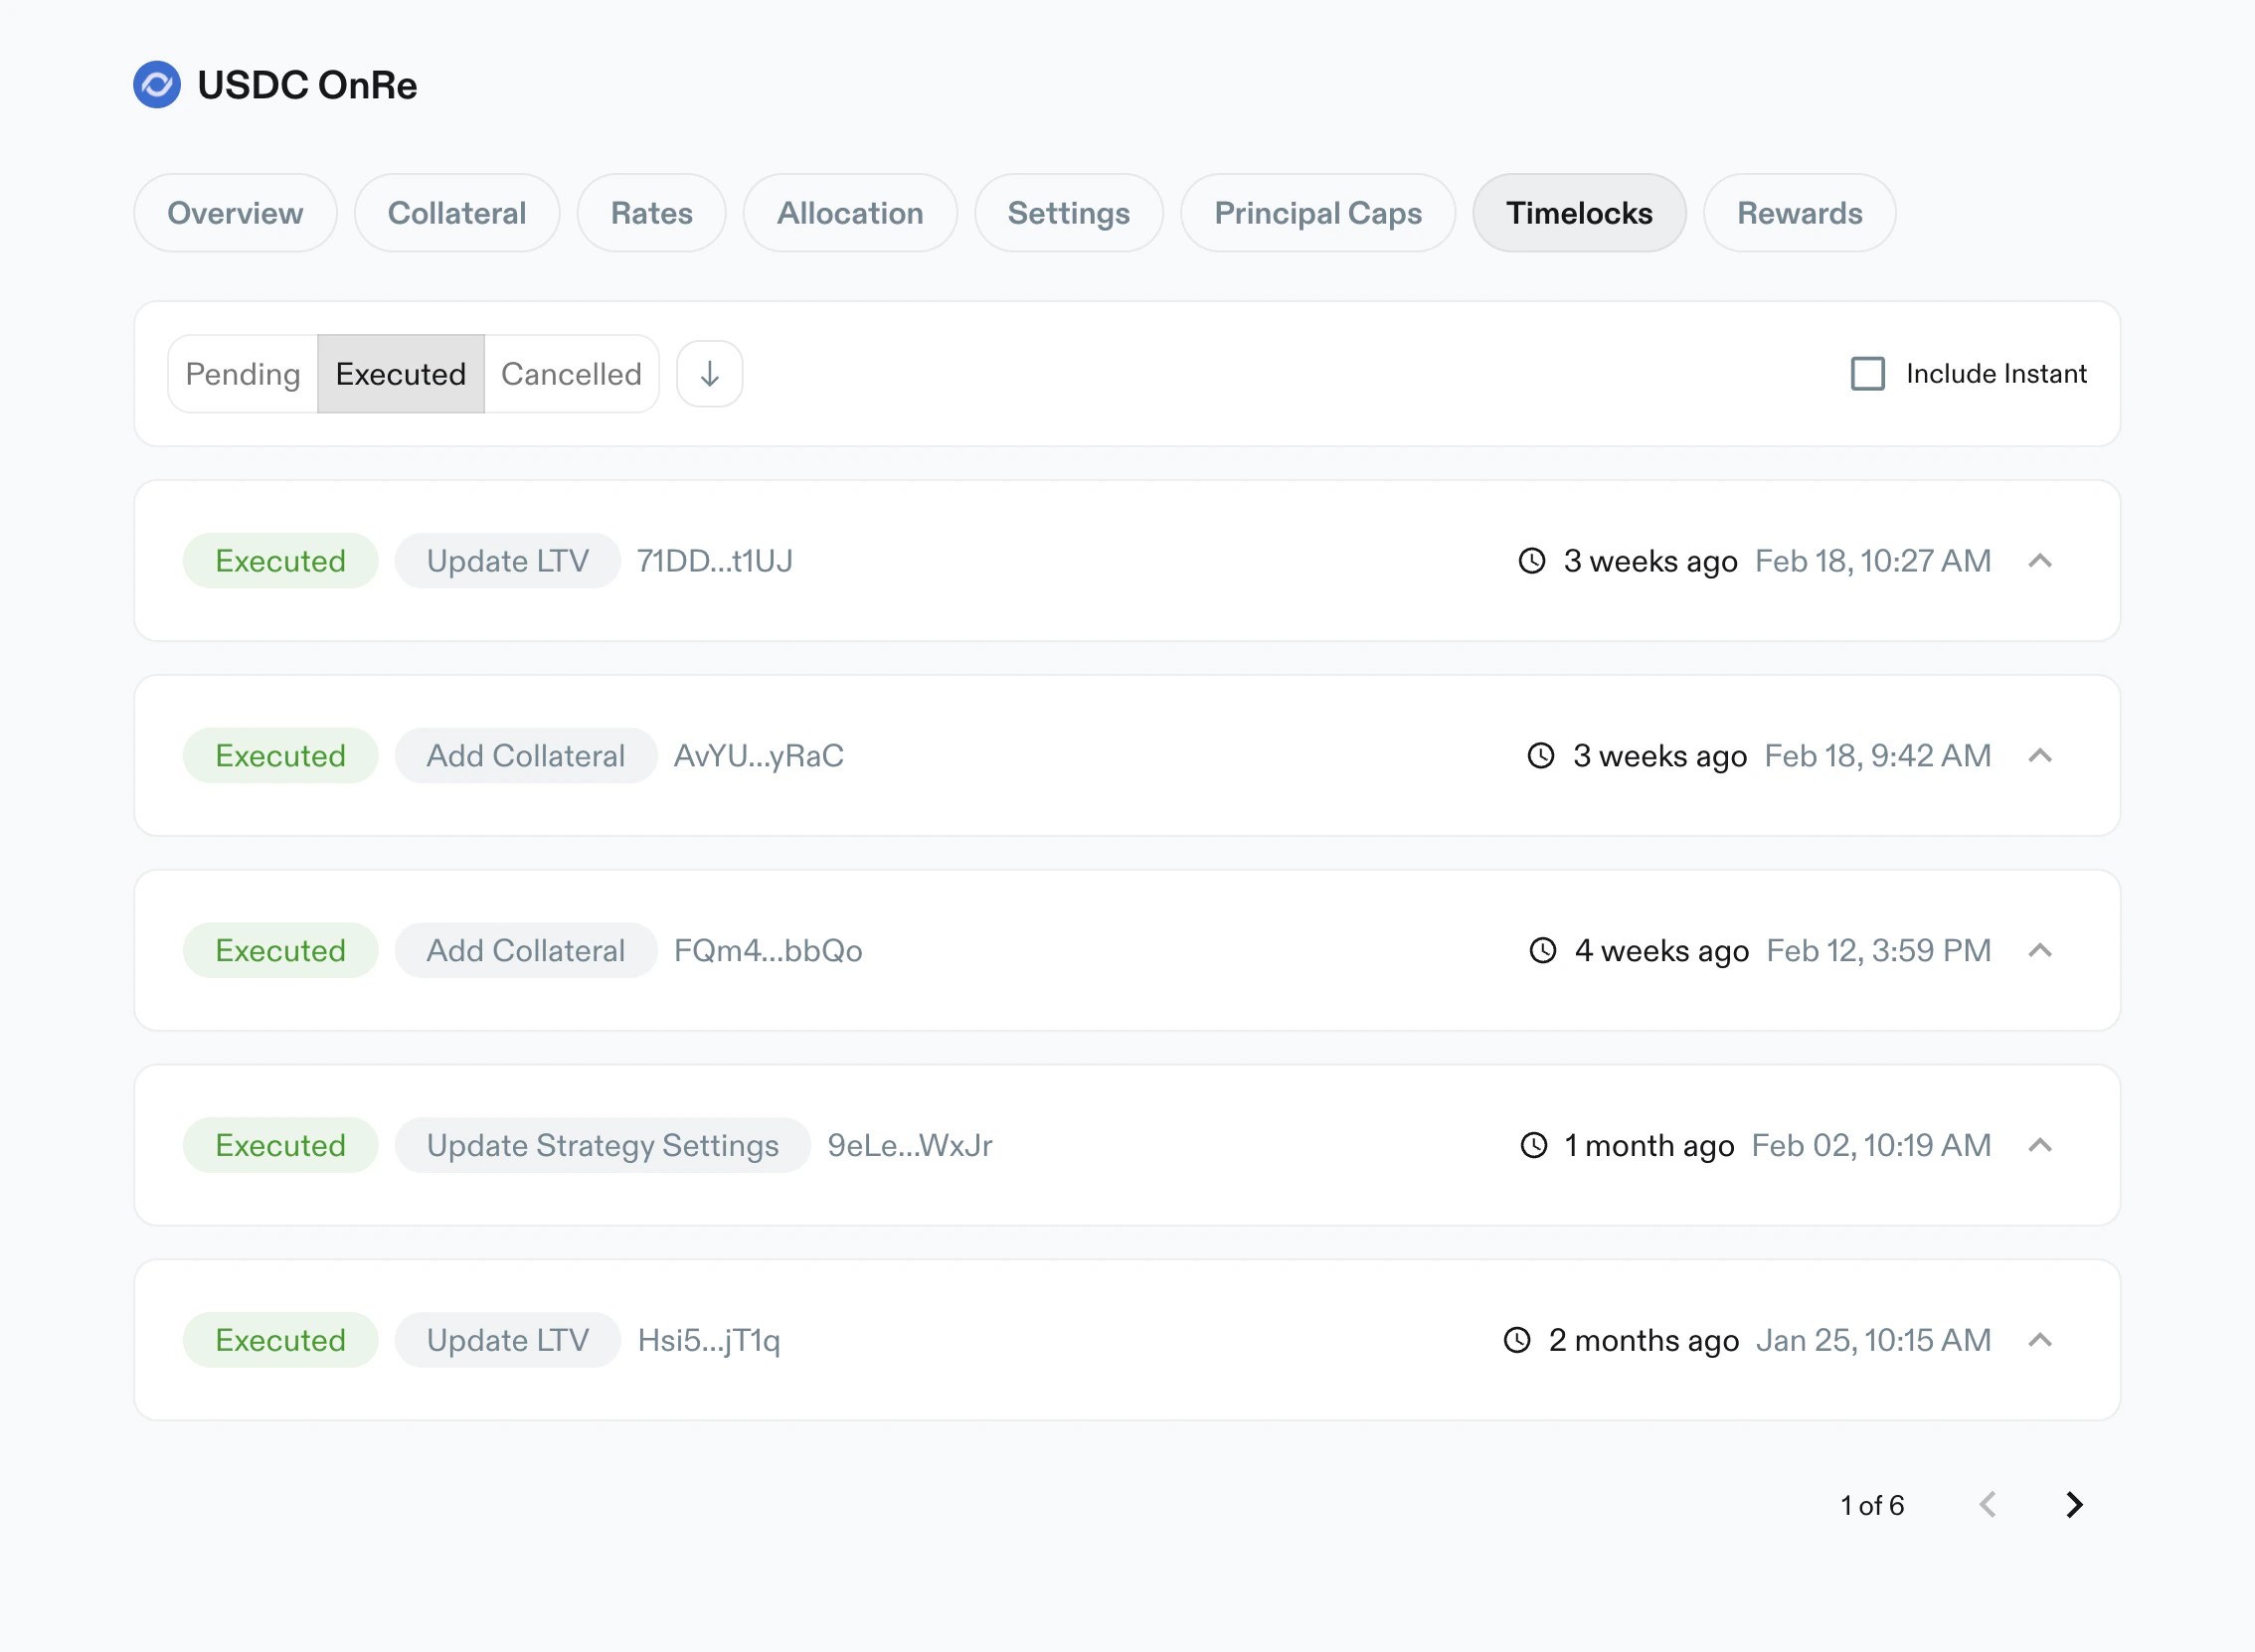Collapse the 71DD...t1UJ Update LTV entry

(2040, 561)
